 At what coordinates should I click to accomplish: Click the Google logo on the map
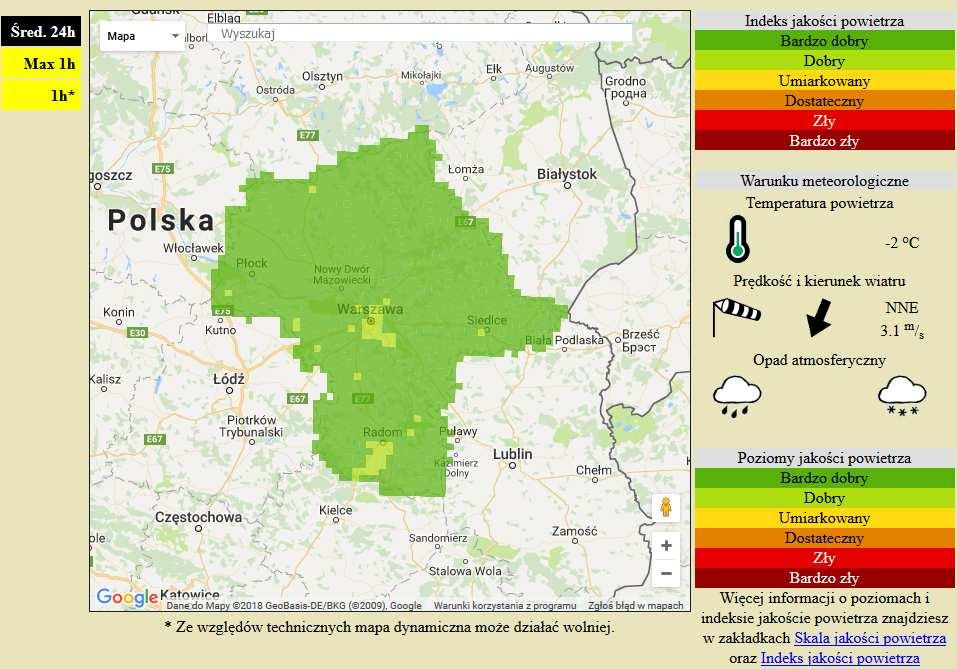[x=127, y=596]
